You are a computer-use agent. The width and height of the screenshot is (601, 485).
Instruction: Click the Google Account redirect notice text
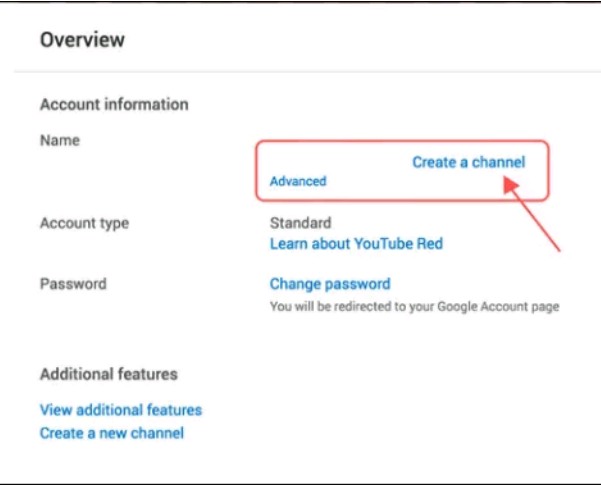414,307
